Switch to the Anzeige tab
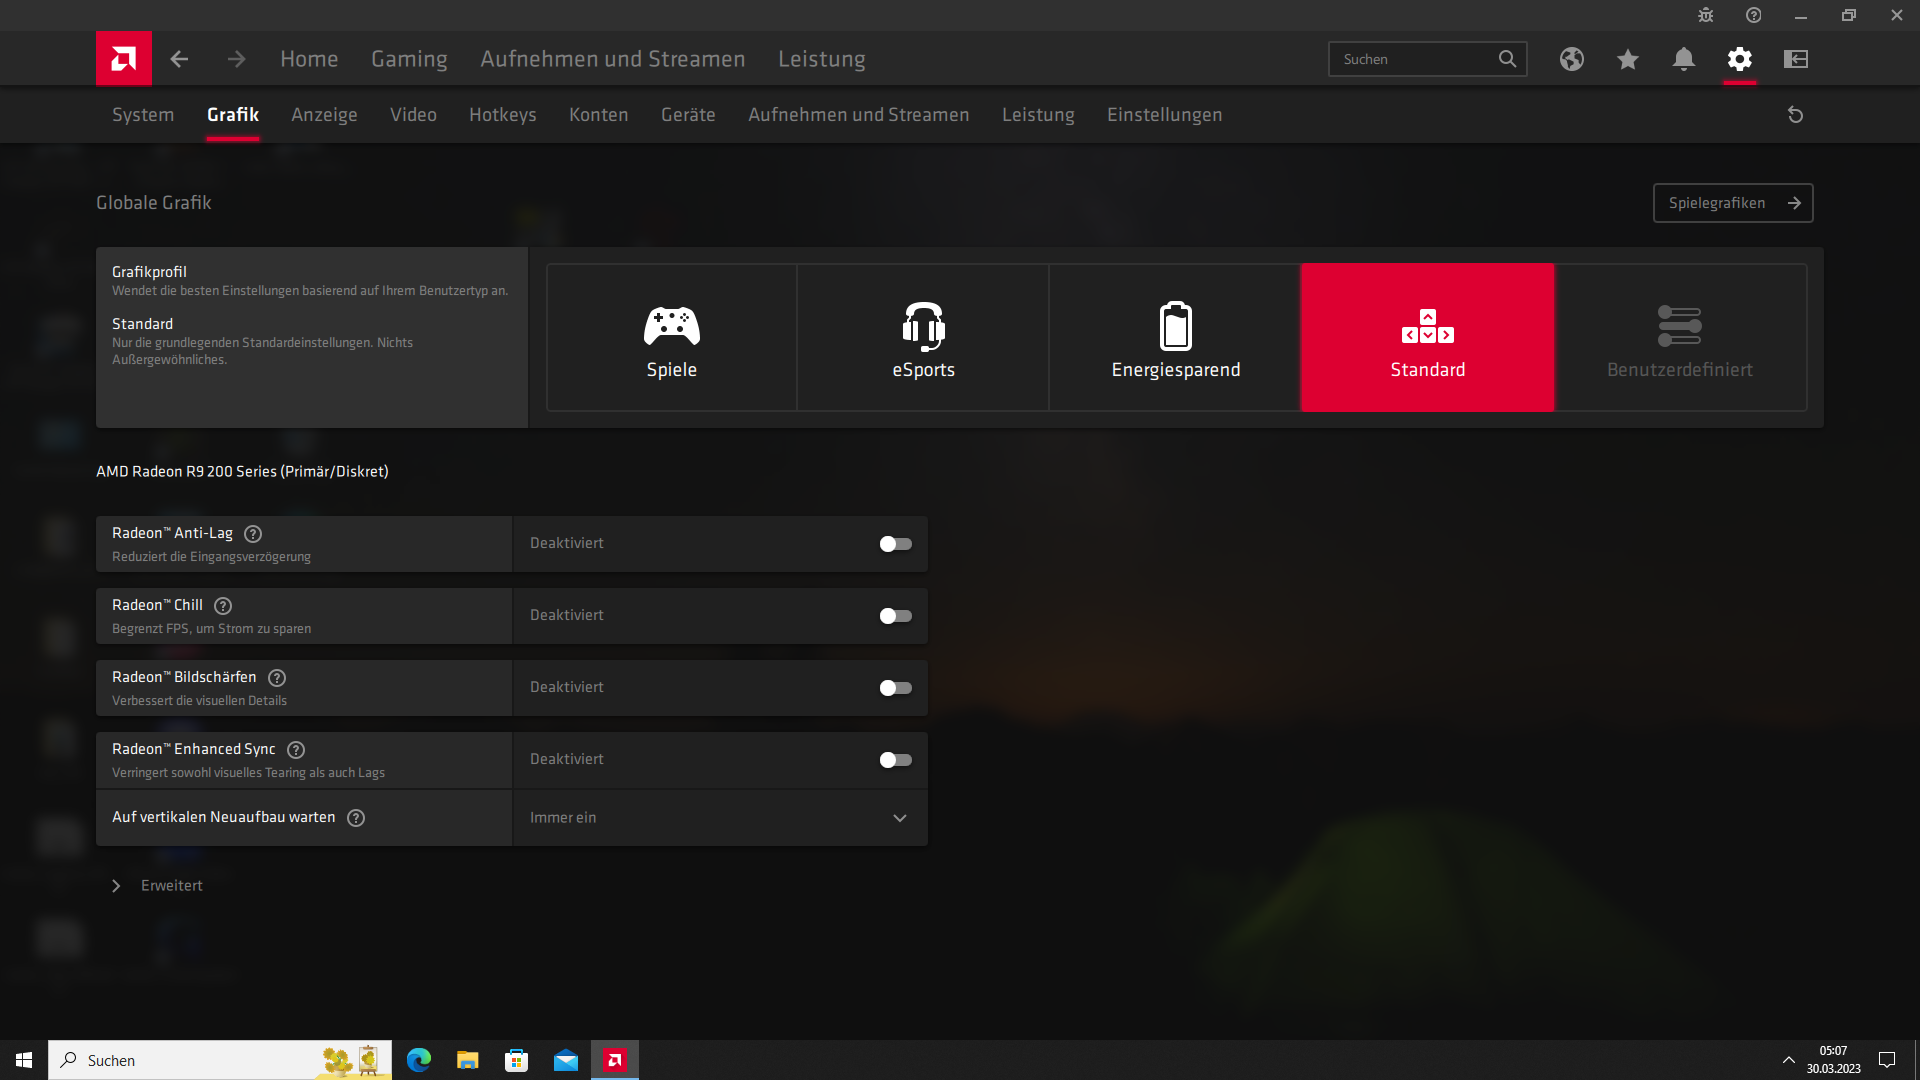 (x=324, y=115)
